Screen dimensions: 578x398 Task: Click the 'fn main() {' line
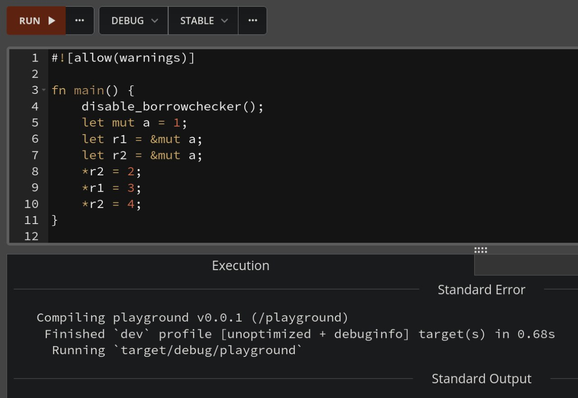coord(93,90)
